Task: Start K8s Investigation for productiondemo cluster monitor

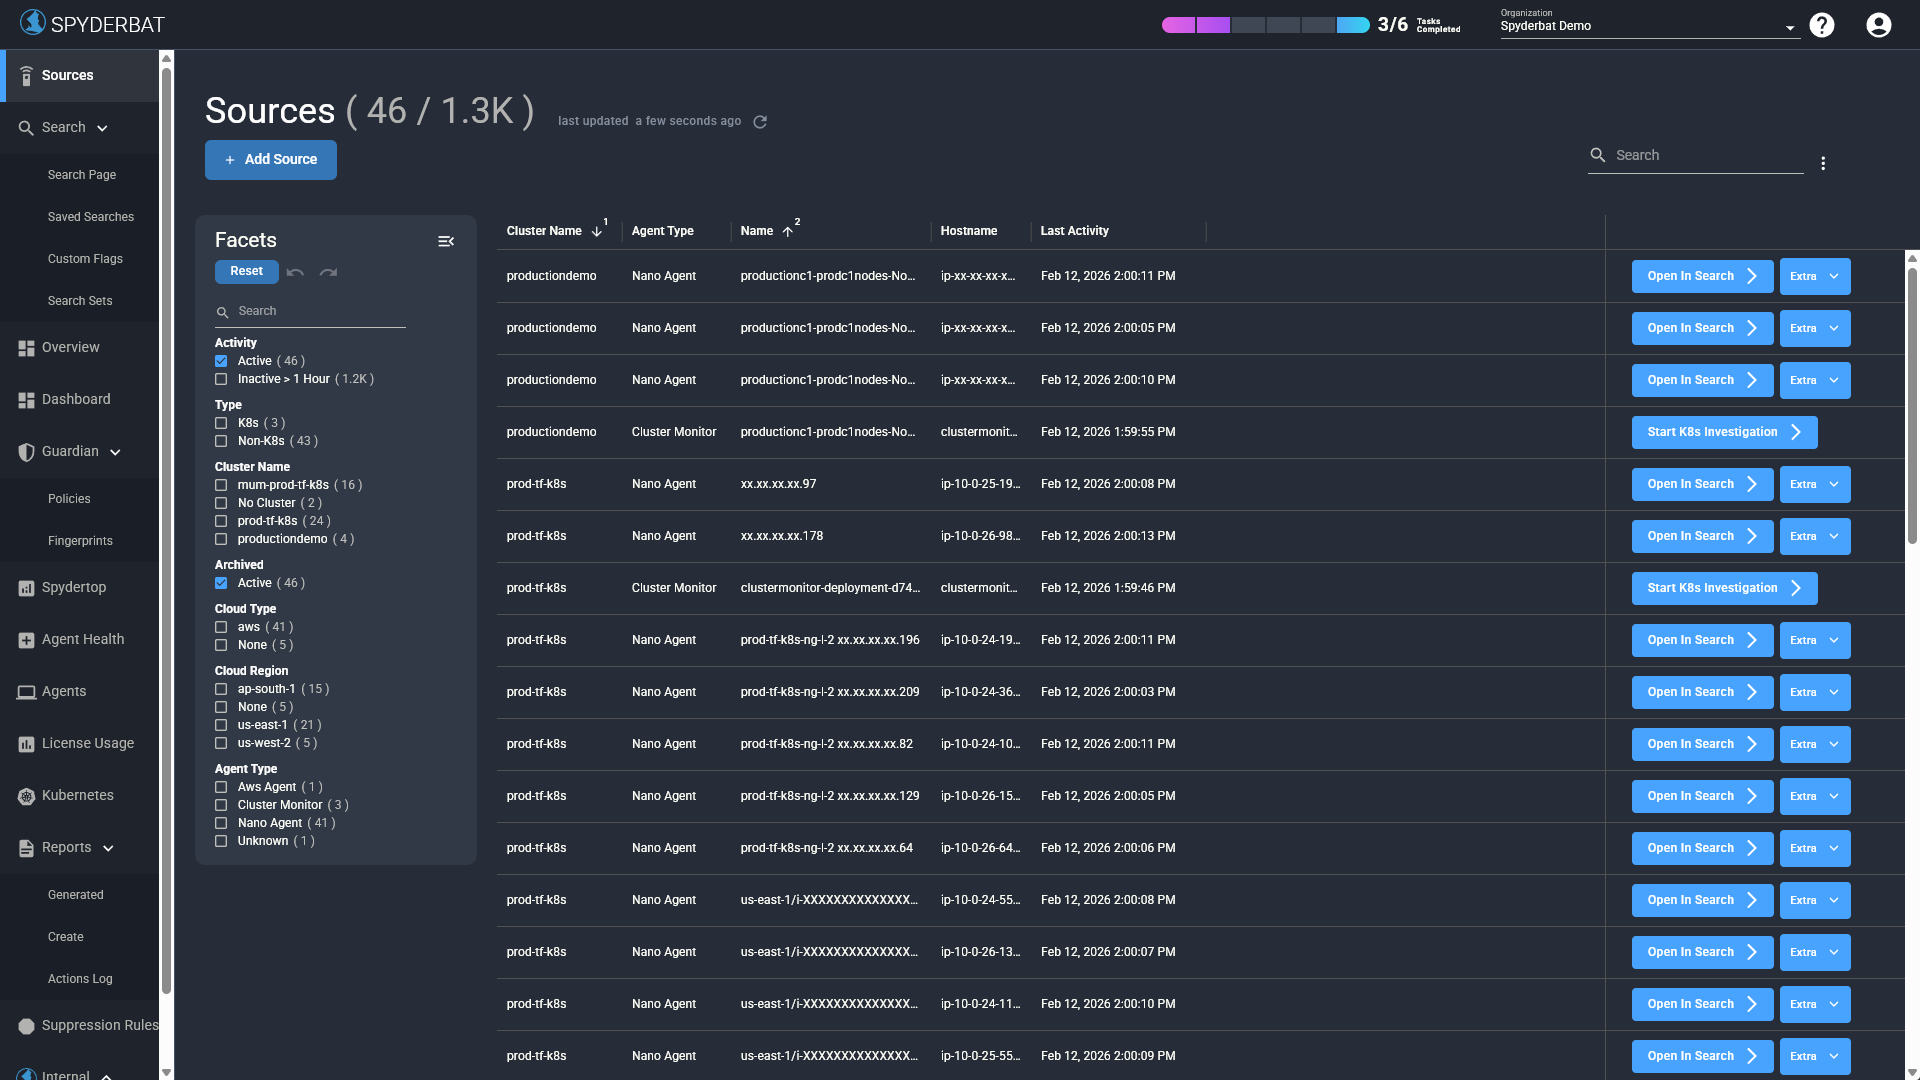Action: [1723, 432]
